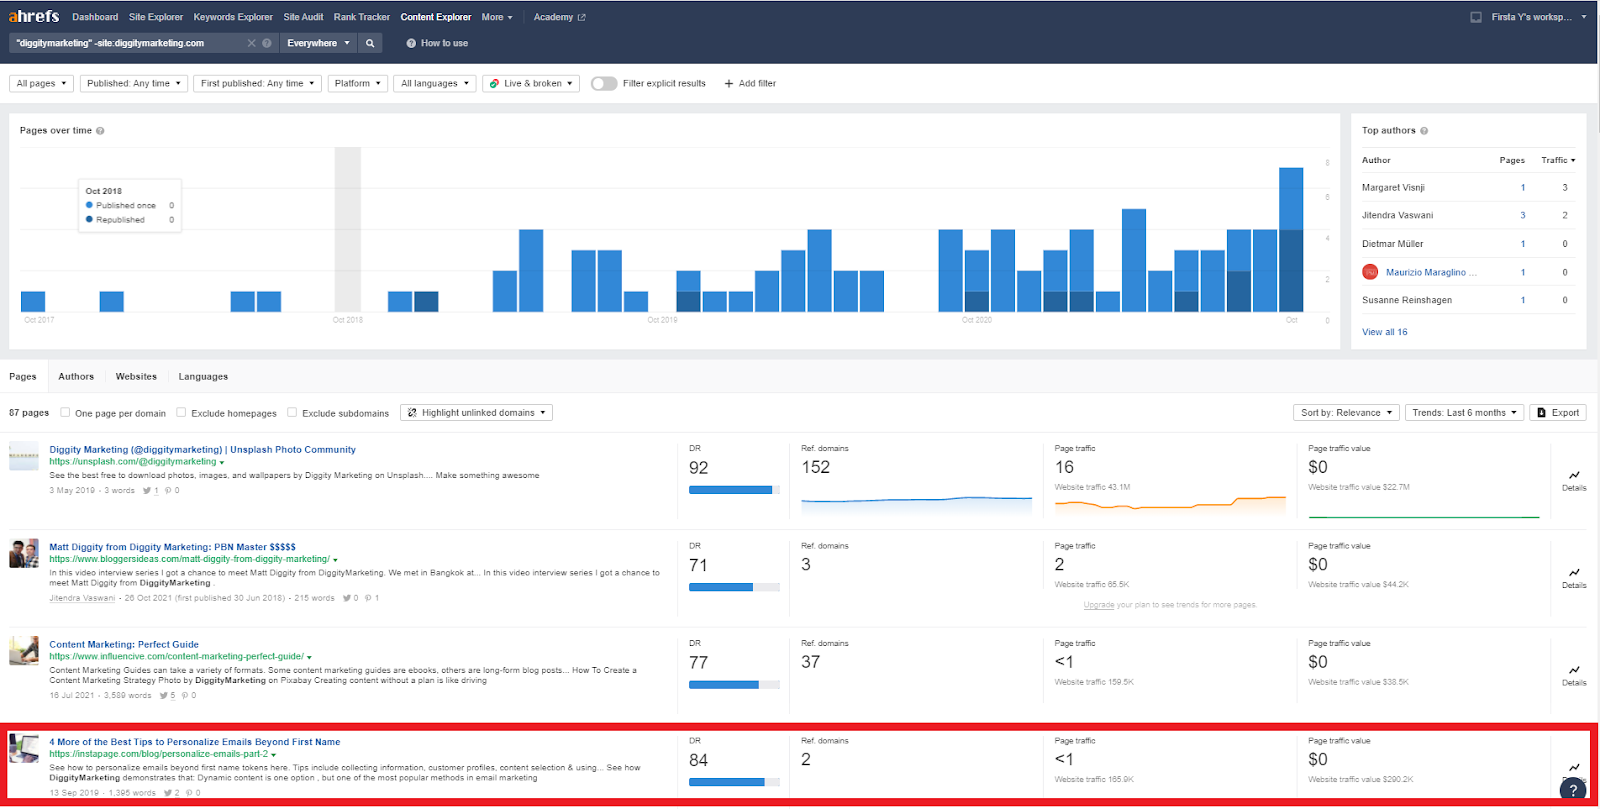Check One page per domain
This screenshot has height=809, width=1600.
pyautogui.click(x=65, y=412)
